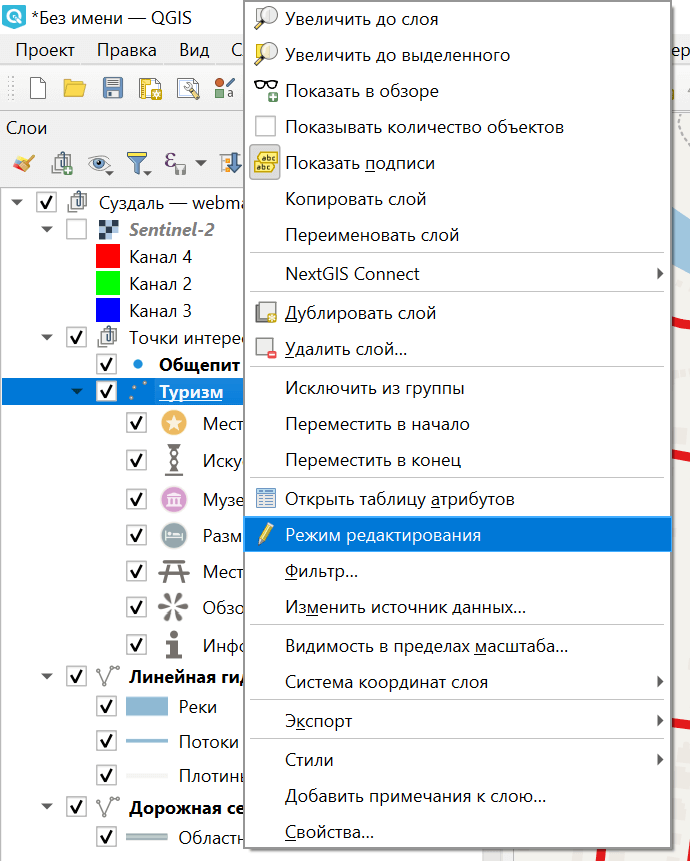Click the New Project icon

point(38,88)
